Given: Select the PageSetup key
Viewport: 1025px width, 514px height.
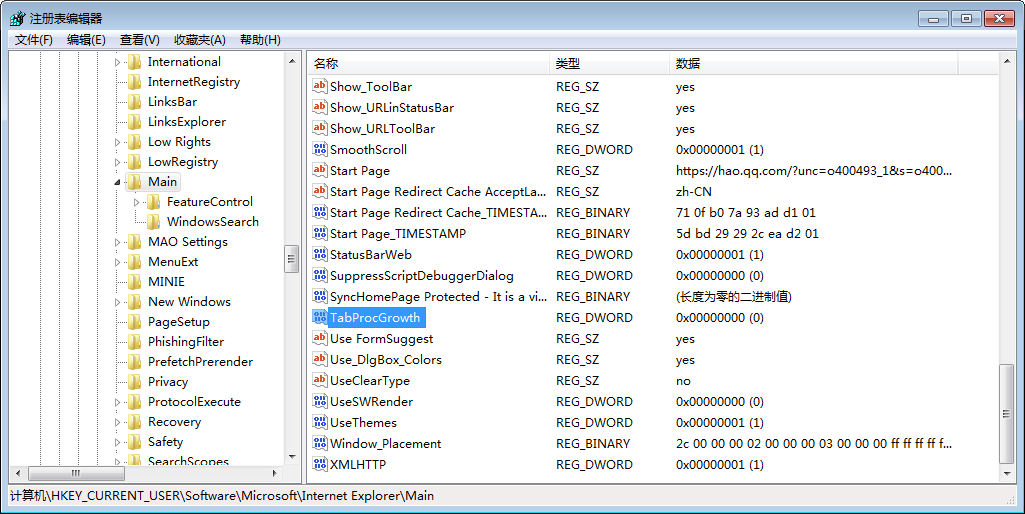Looking at the screenshot, I should 178,322.
